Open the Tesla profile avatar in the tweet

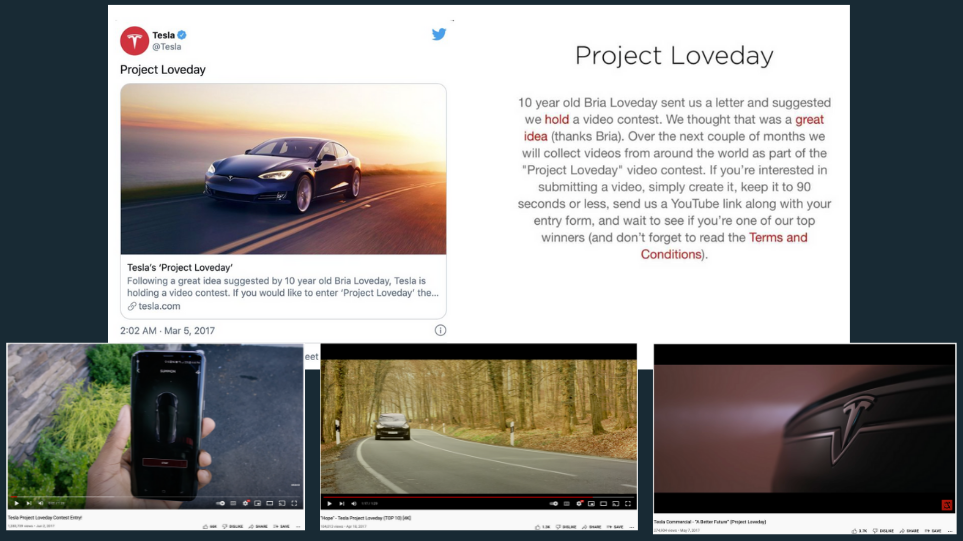click(x=134, y=41)
